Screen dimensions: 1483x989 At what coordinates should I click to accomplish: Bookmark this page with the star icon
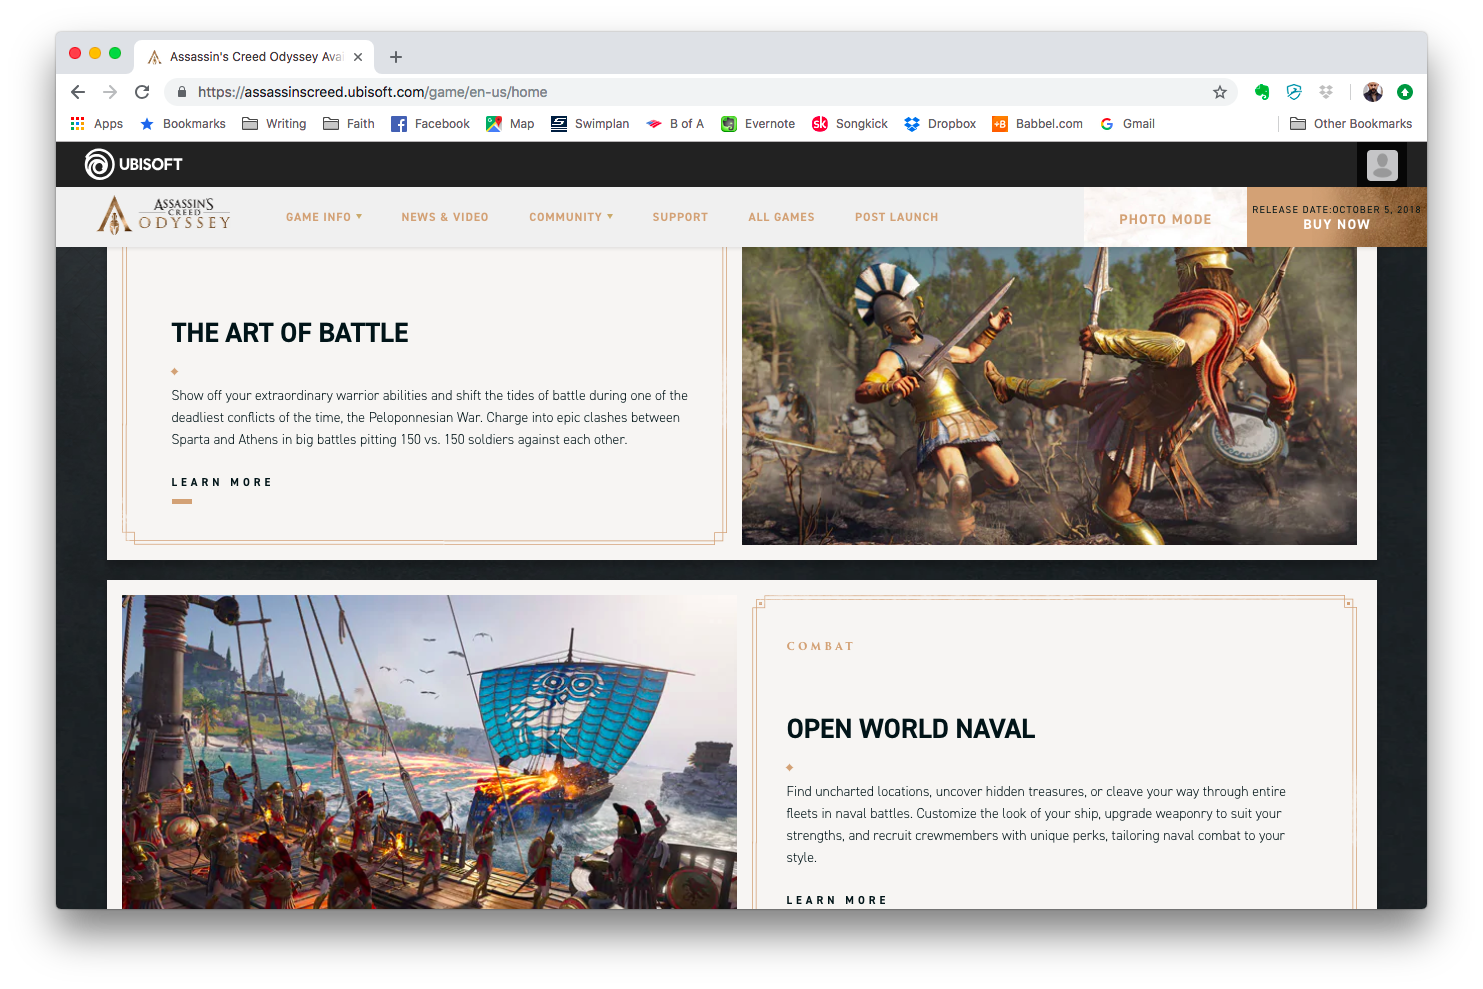click(x=1220, y=92)
